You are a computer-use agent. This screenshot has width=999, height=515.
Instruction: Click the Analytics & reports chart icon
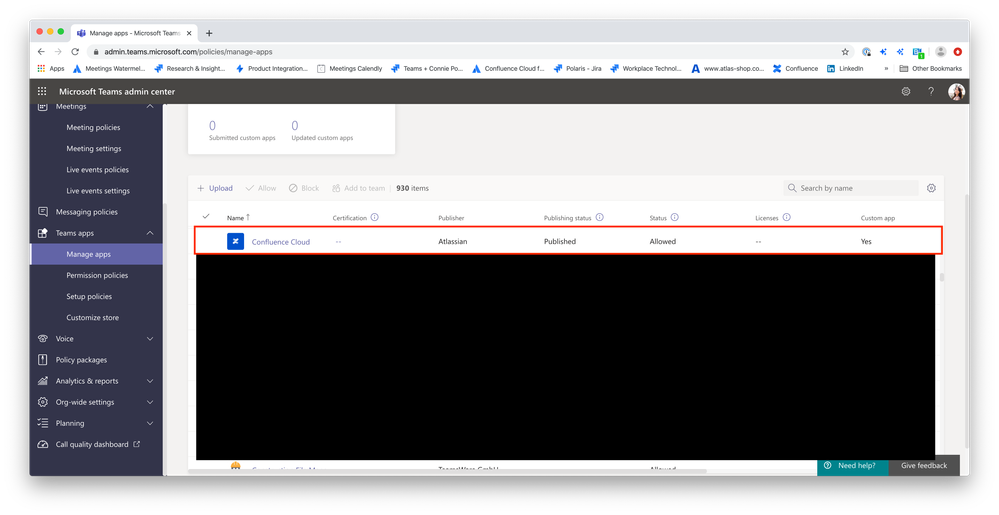(x=43, y=381)
